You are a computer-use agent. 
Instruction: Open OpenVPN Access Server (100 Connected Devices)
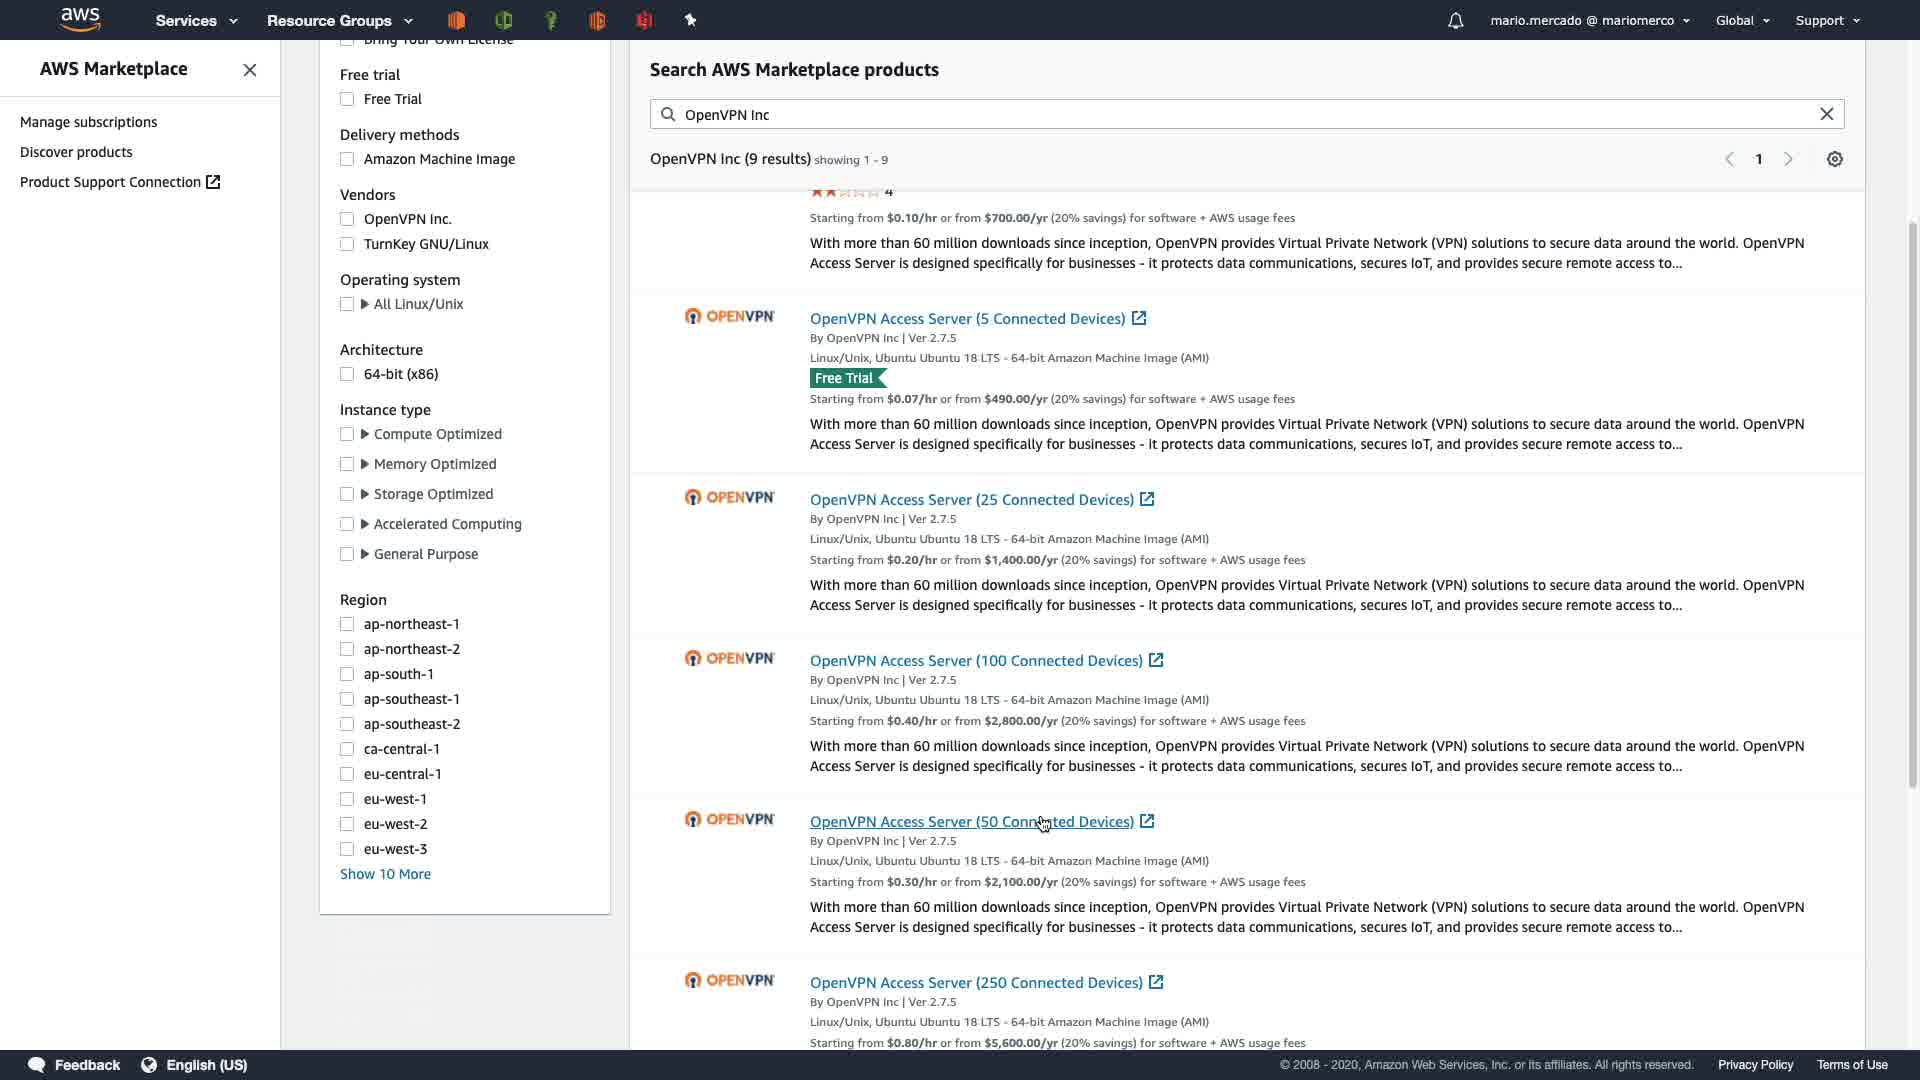coord(975,660)
